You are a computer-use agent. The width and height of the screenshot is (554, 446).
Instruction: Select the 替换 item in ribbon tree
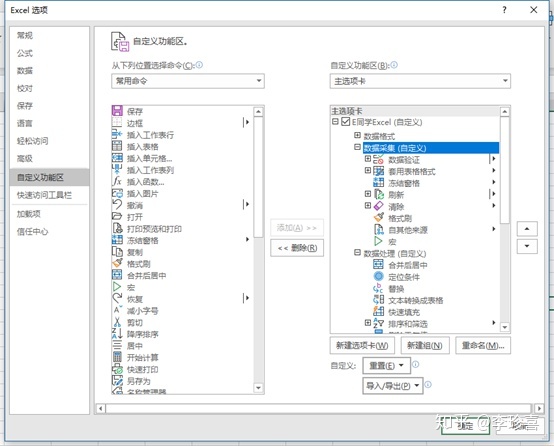[x=396, y=288]
